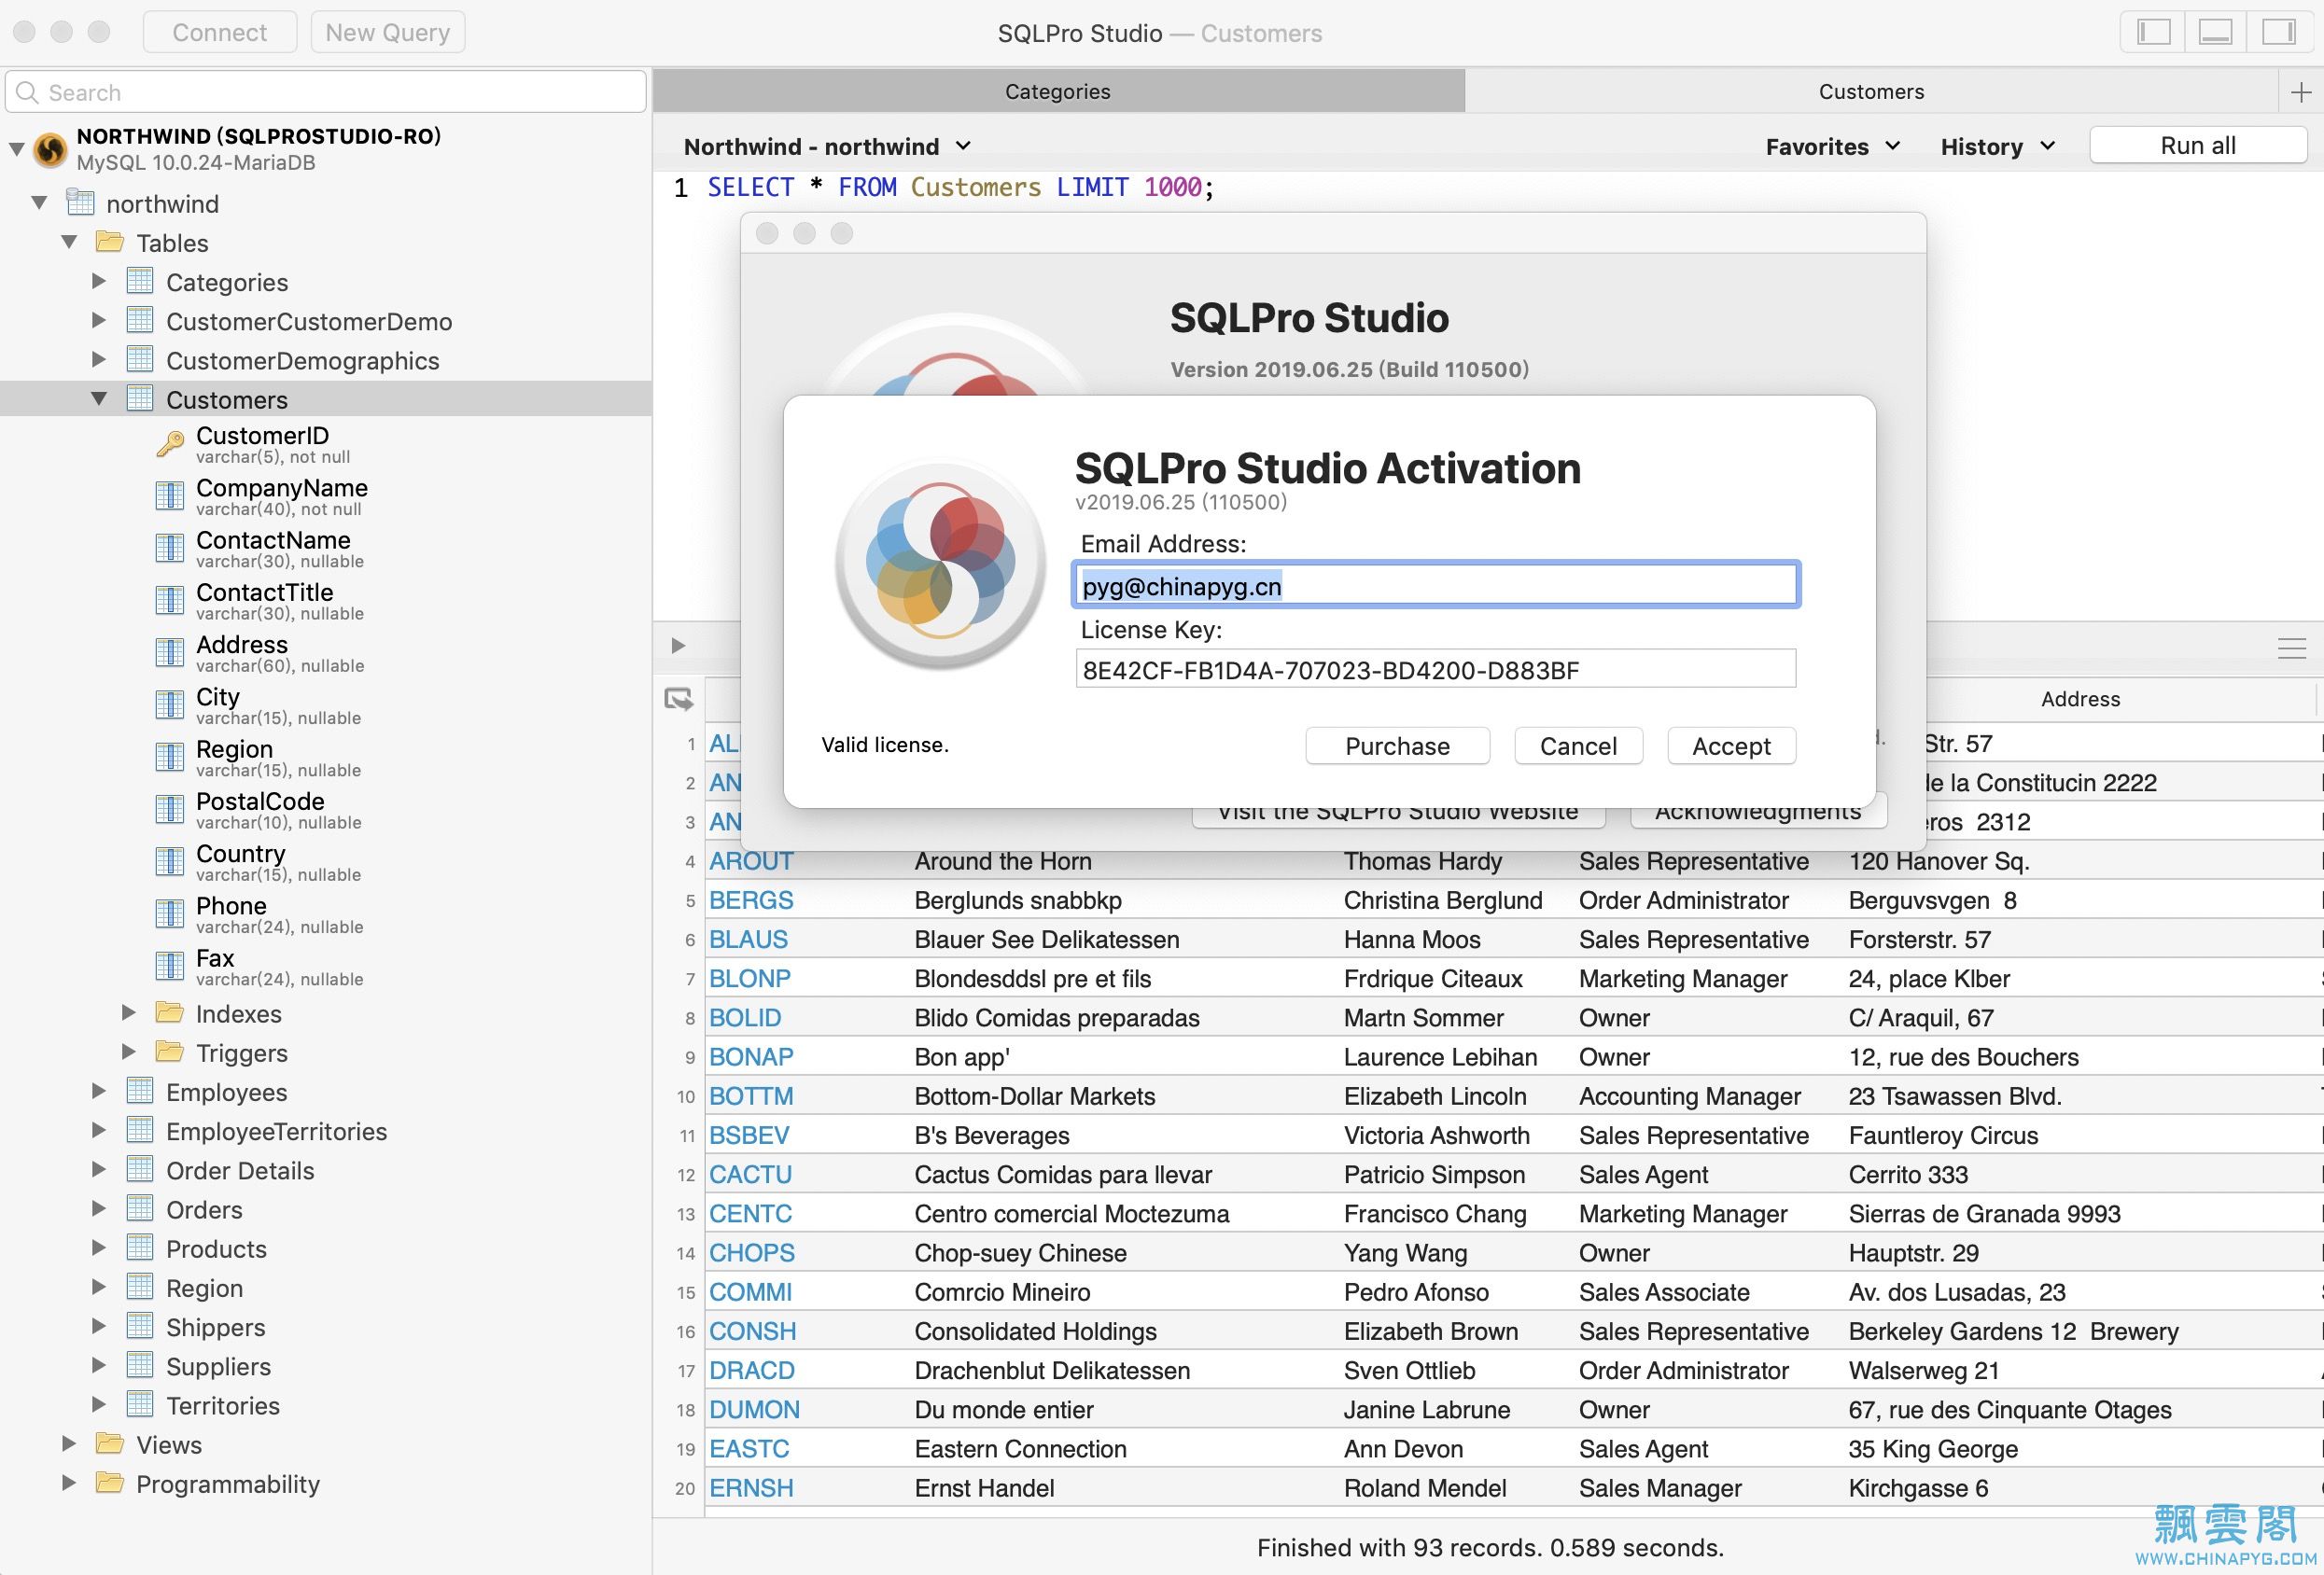Toggle the left sidebar panel icon
The height and width of the screenshot is (1575, 2324).
pos(2153,32)
